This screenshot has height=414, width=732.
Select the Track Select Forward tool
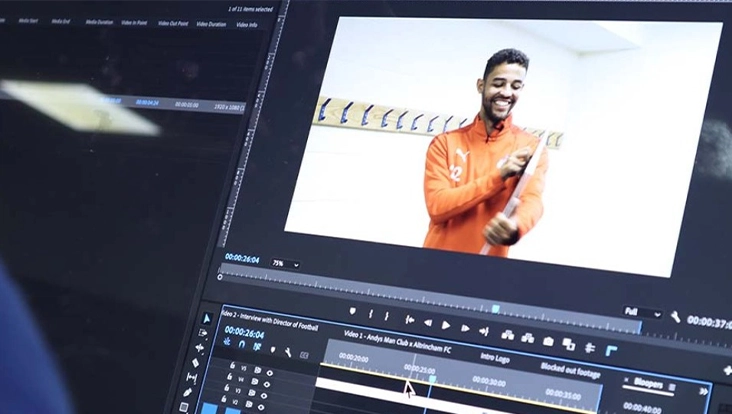(203, 333)
